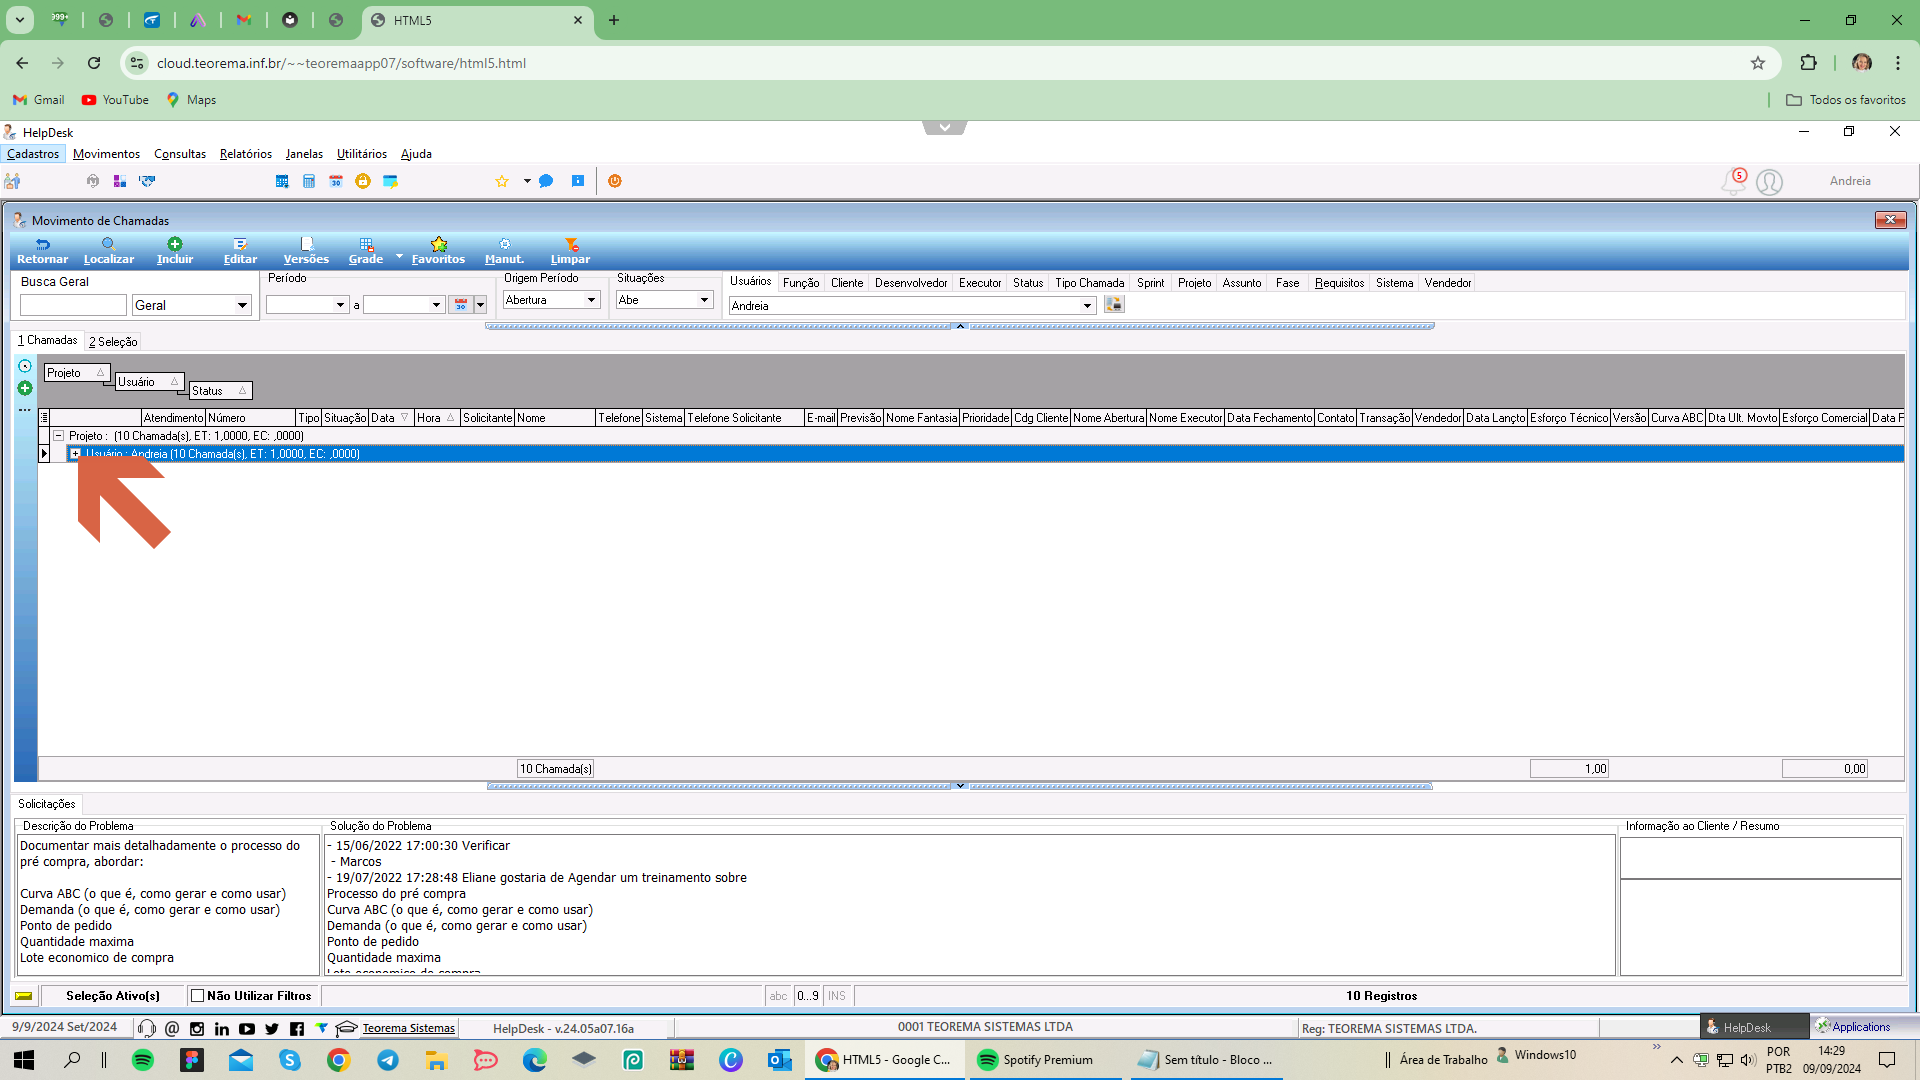Open Spotify from the Windows taskbar
This screenshot has width=1920, height=1080.
tap(143, 1060)
